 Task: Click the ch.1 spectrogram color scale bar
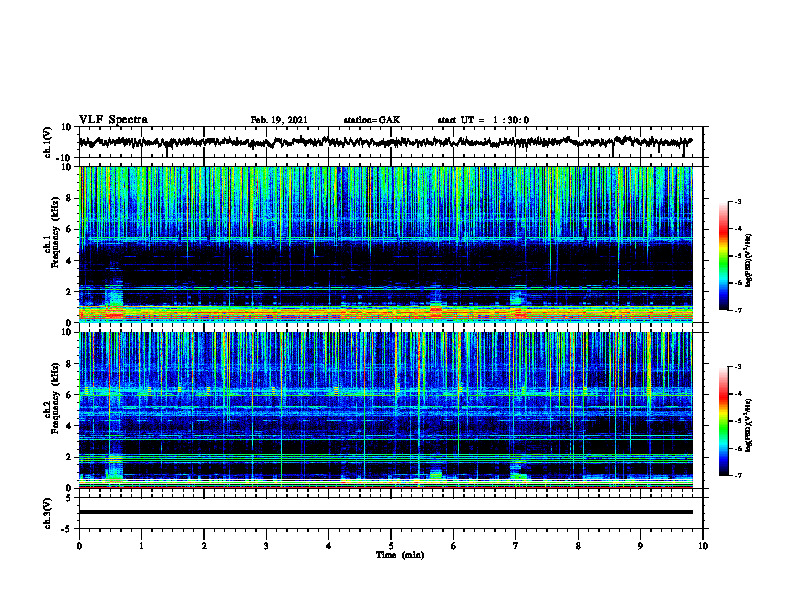[723, 256]
